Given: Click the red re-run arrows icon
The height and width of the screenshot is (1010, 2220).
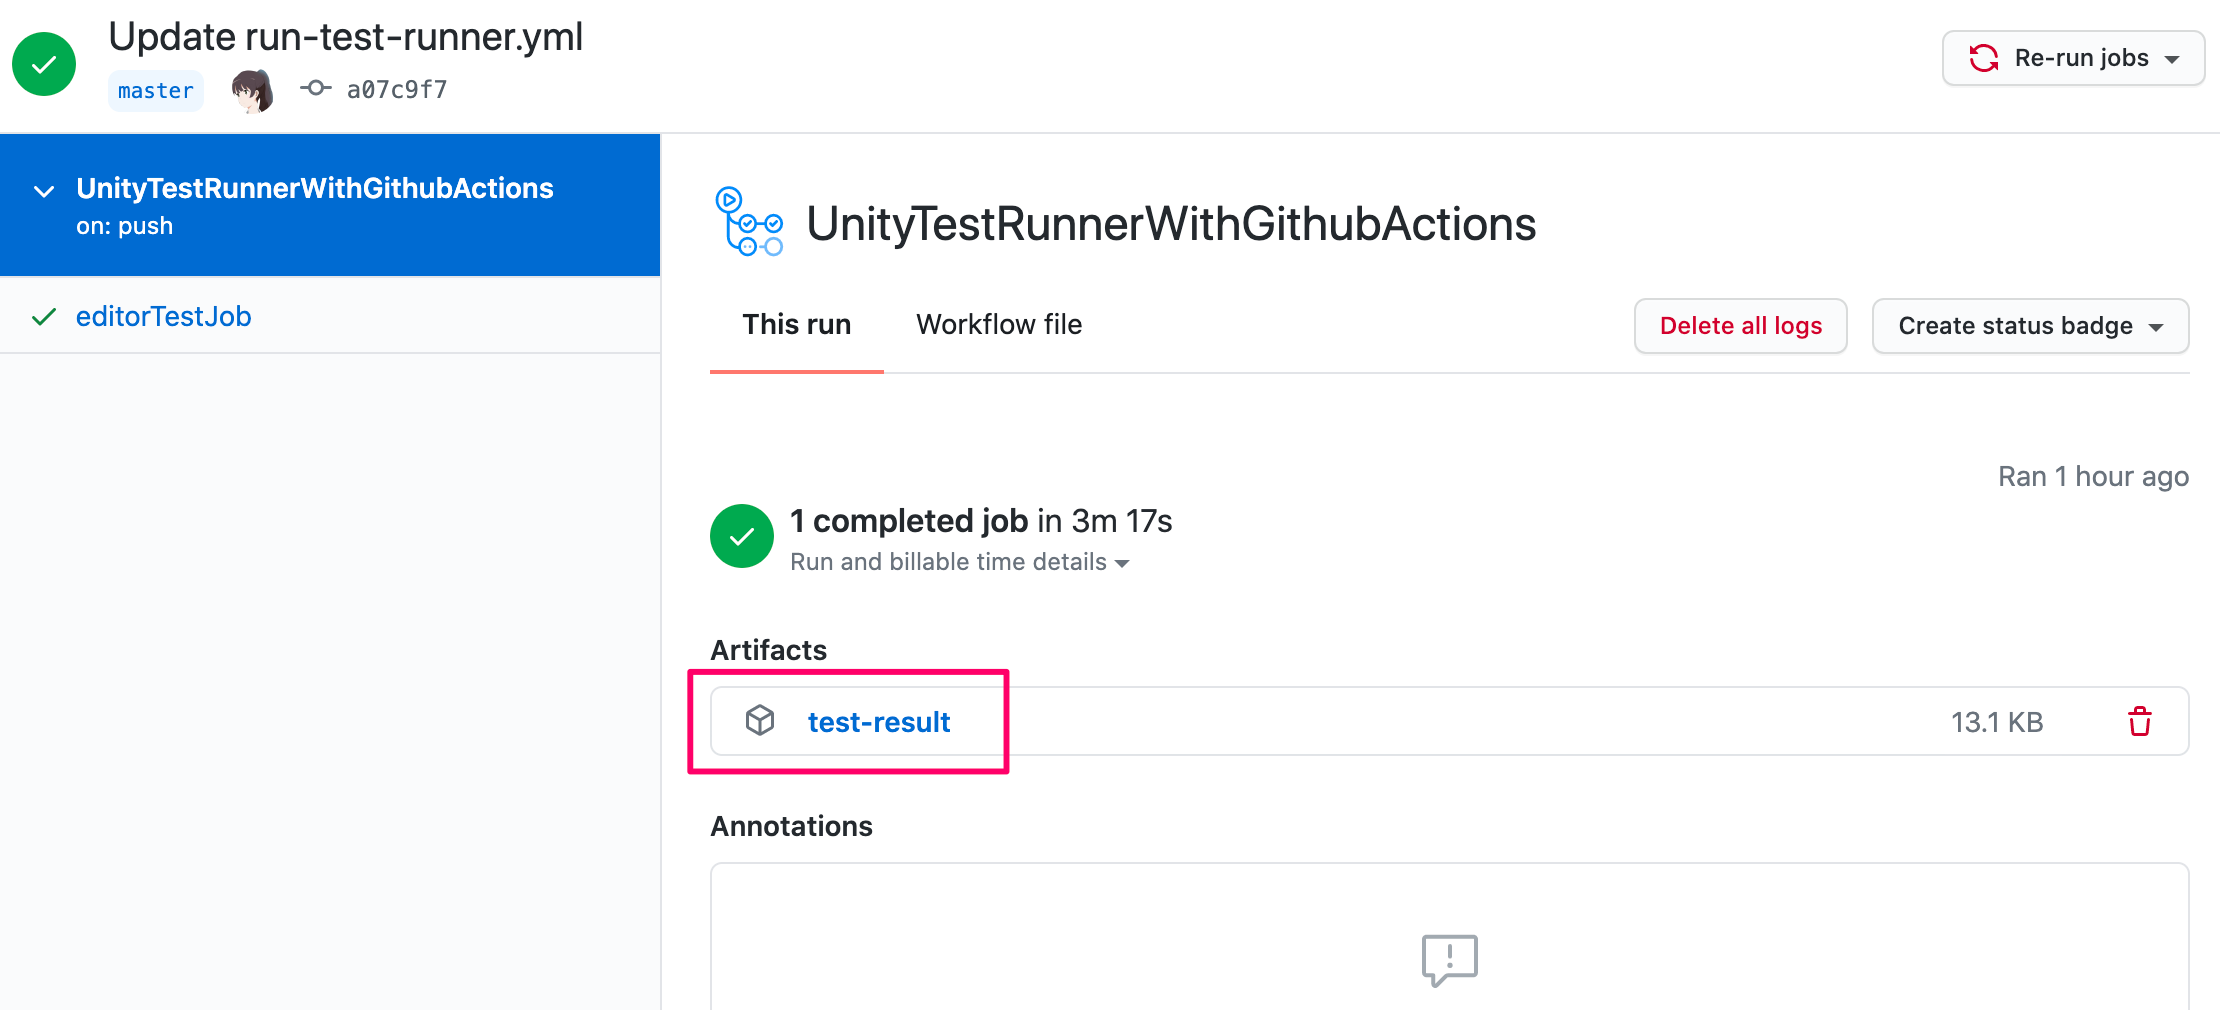Looking at the screenshot, I should (x=1984, y=58).
